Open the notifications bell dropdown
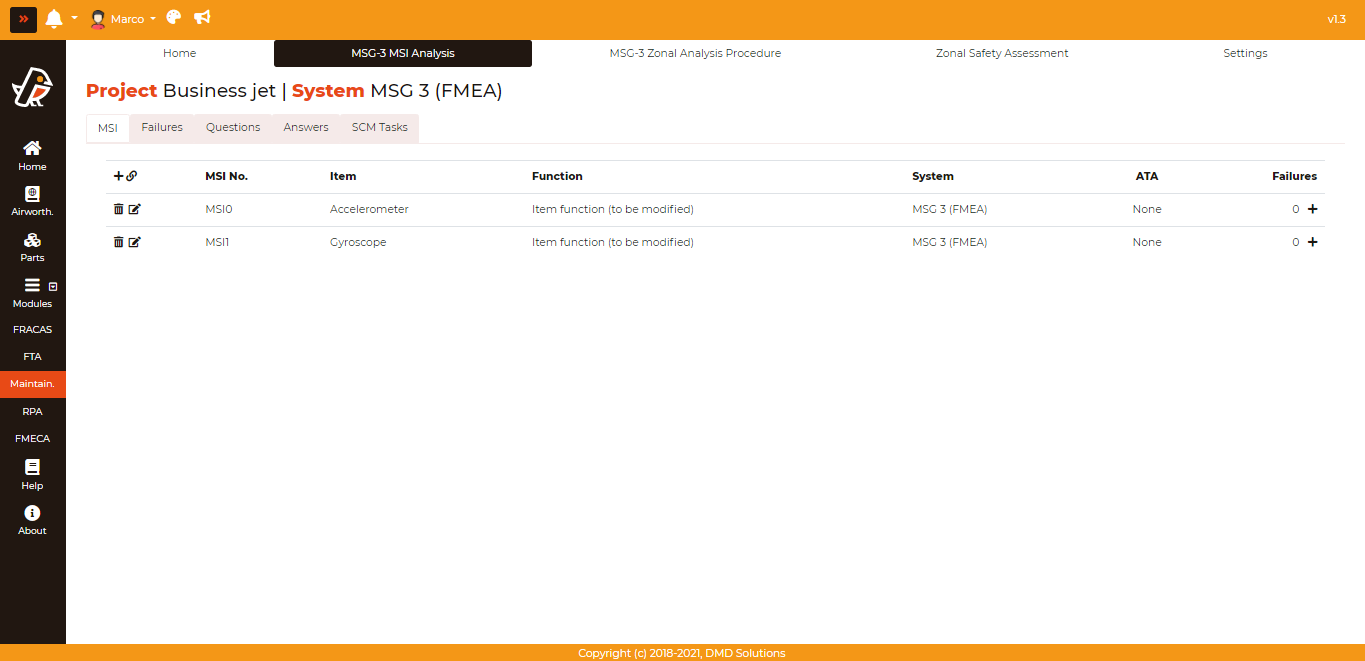Image resolution: width=1365 pixels, height=661 pixels. point(55,19)
